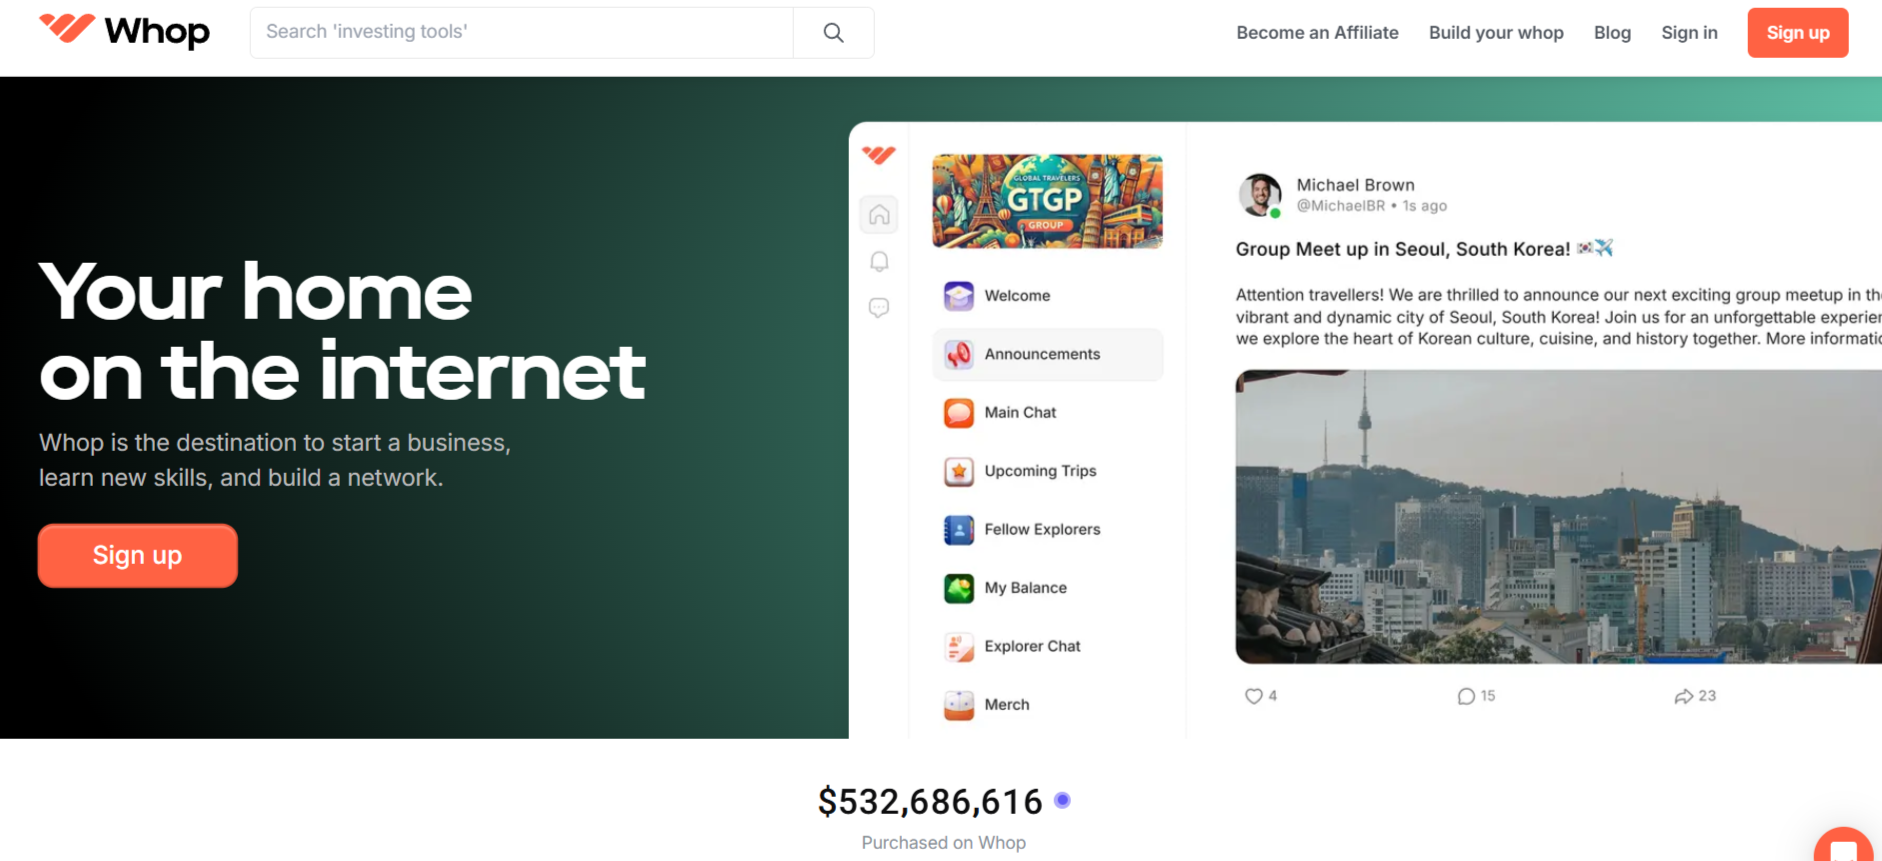
Task: Click the Explorer Chat icon
Action: click(x=959, y=647)
